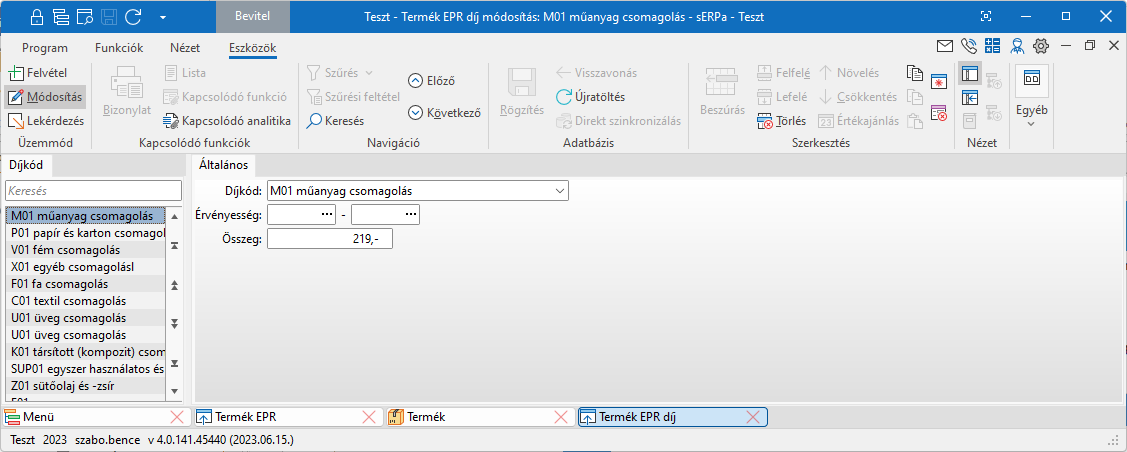Click the jump to last item arrow
Viewport: 1127px width, 452px height.
174,363
